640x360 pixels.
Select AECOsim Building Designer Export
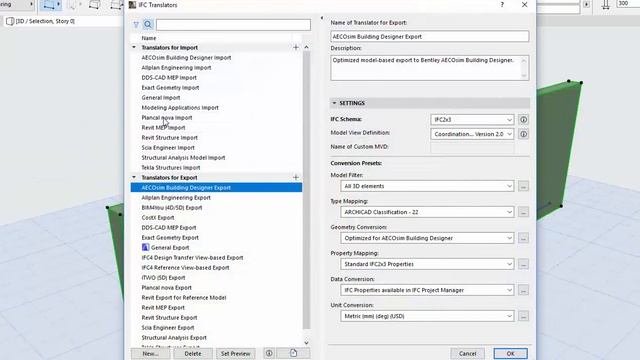click(216, 188)
